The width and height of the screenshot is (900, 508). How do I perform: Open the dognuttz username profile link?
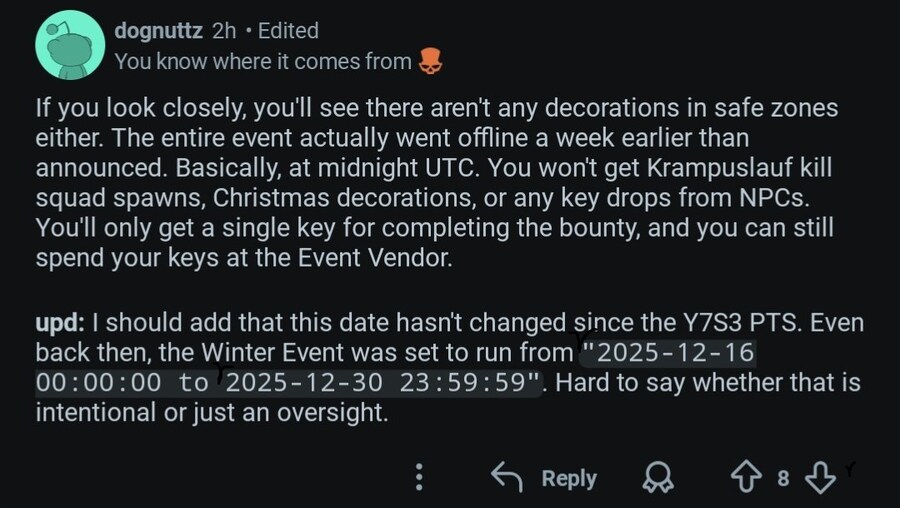coord(160,31)
